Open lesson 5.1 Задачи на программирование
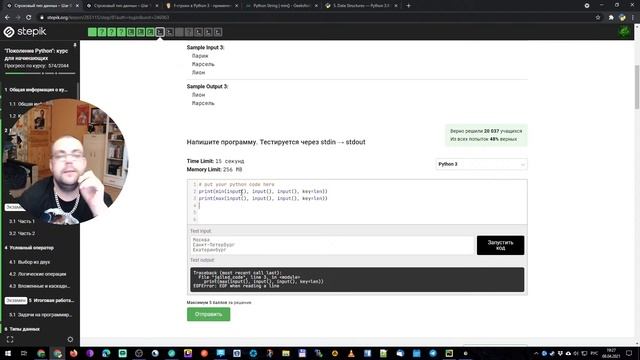The width and height of the screenshot is (640, 360). pyautogui.click(x=40, y=315)
